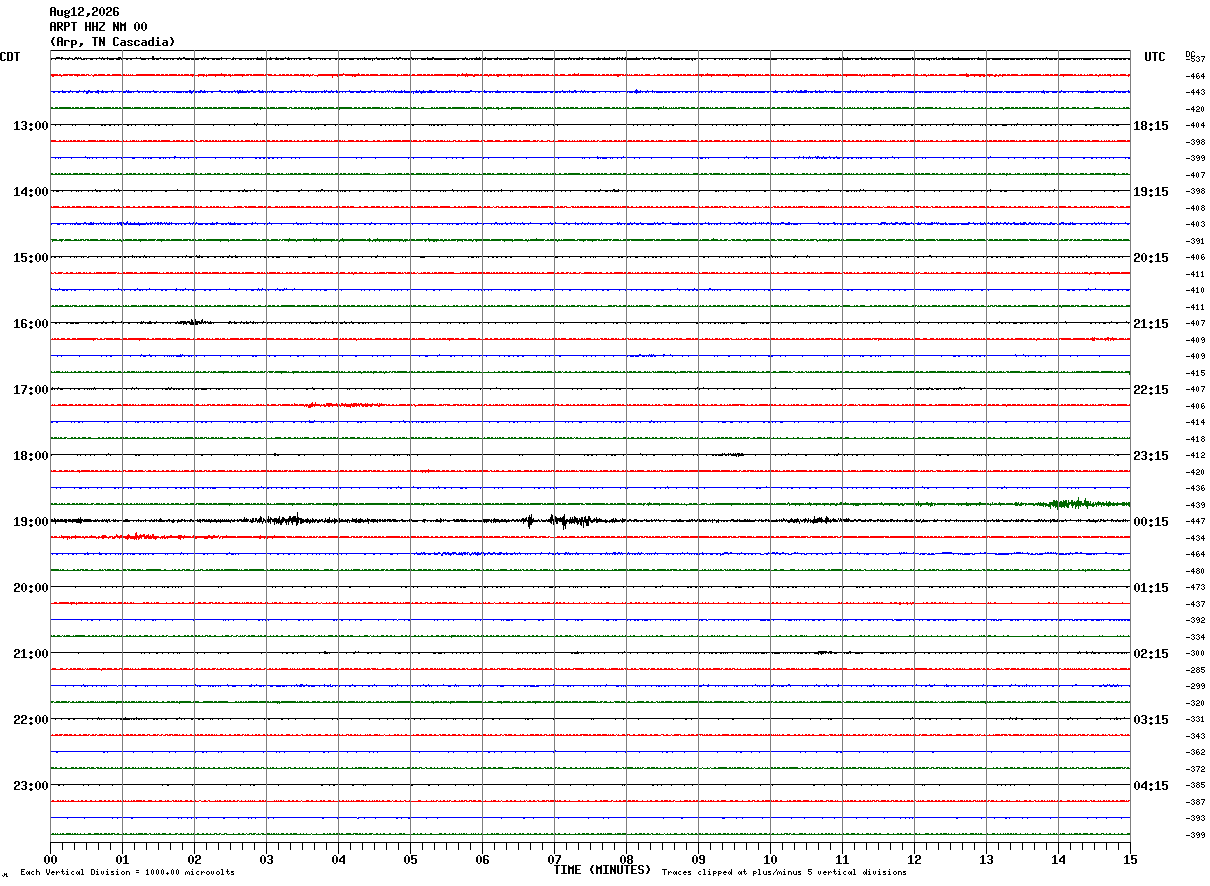Click the 13:00 CDT time label
Image resolution: width=1210 pixels, height=886 pixels.
pyautogui.click(x=31, y=126)
